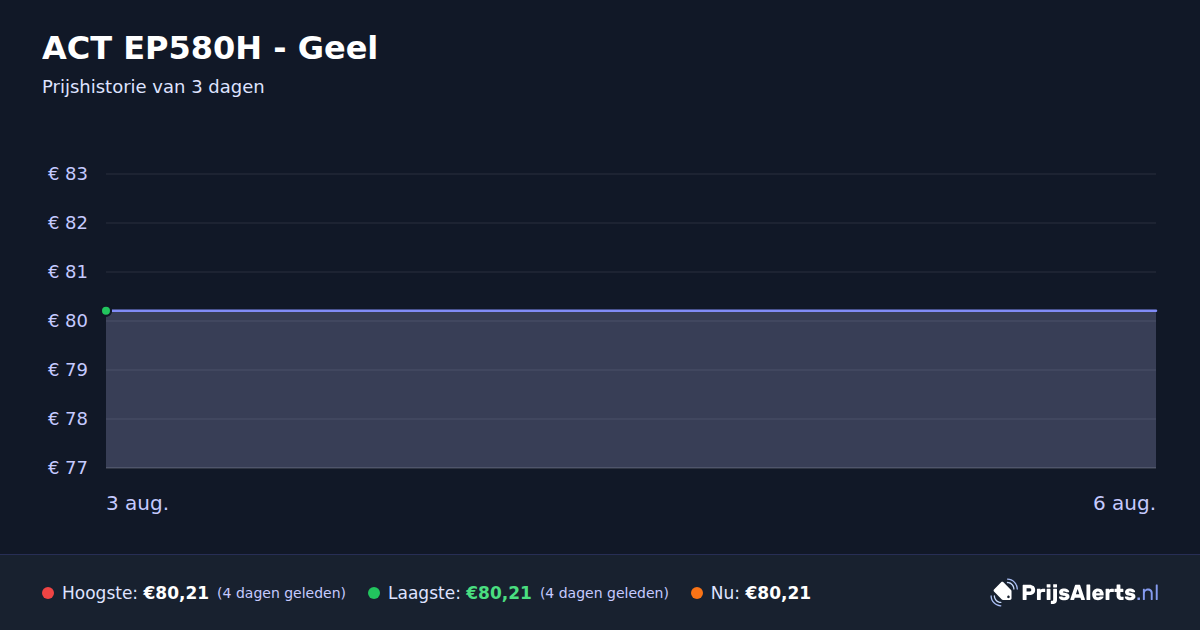Click the € 80 axis label
The image size is (1200, 630).
pos(68,321)
